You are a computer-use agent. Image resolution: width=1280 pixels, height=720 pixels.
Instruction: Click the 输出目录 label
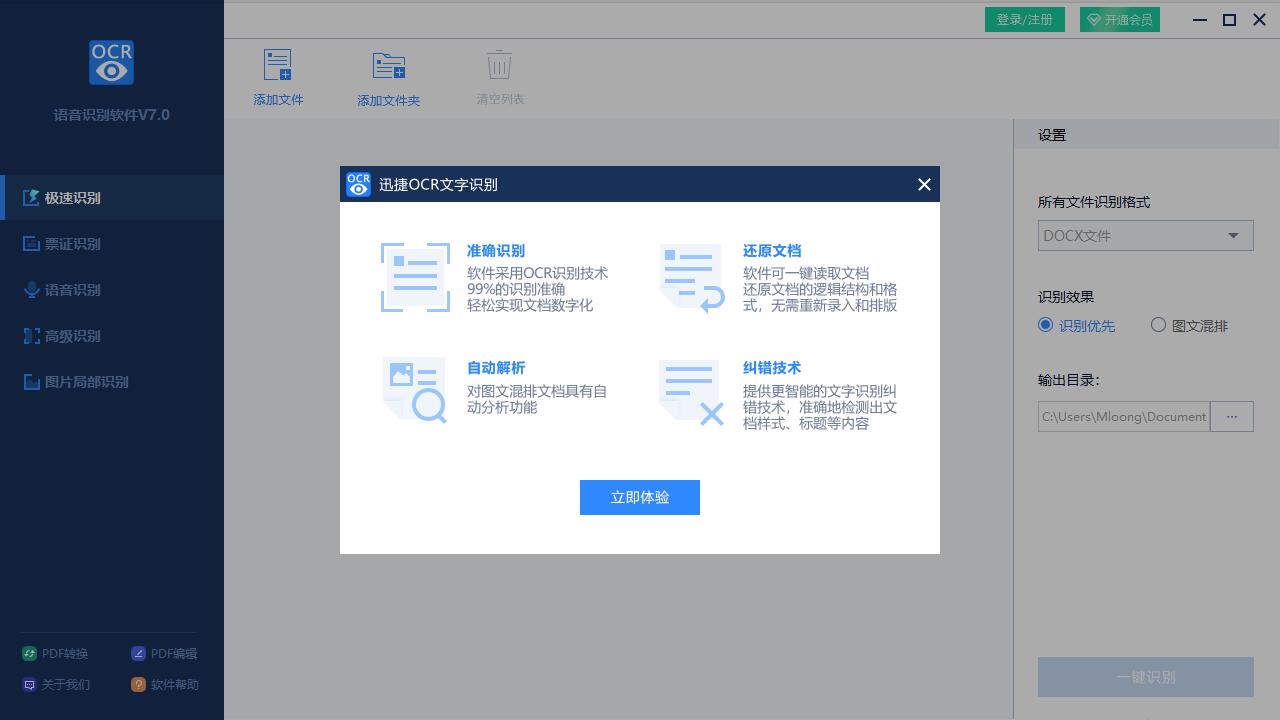click(1069, 380)
